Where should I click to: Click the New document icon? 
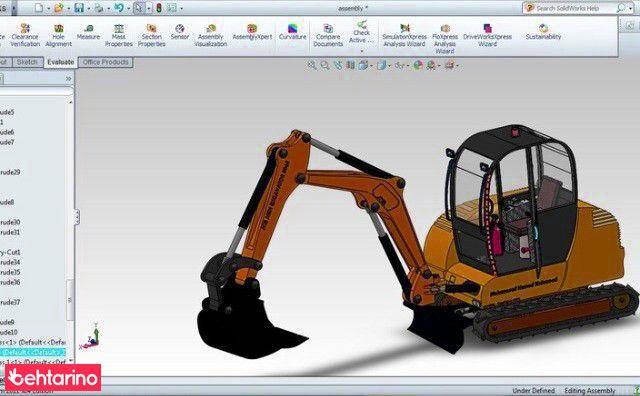coord(39,8)
